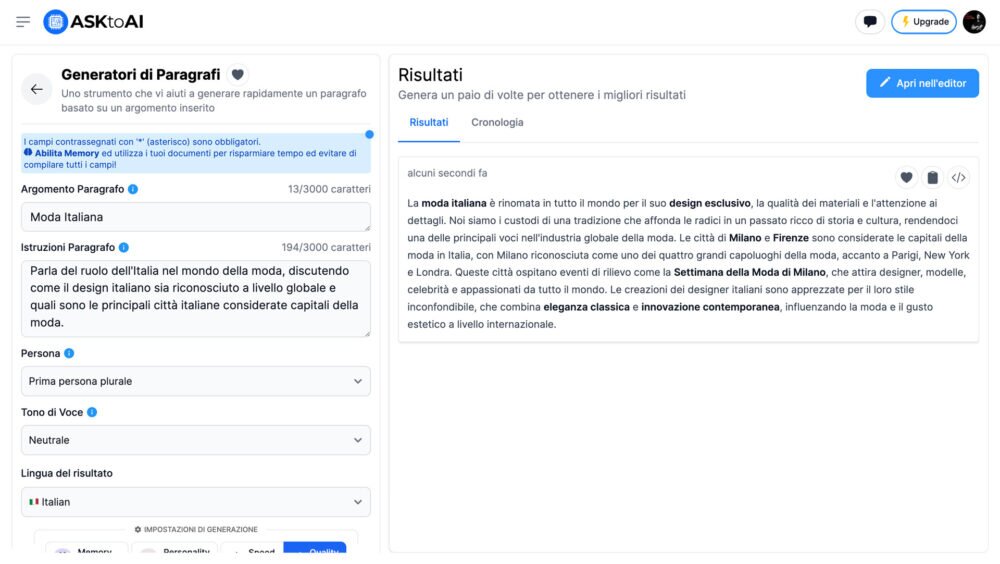The image size is (1000, 564).
Task: Expand the Persona dropdown
Action: tap(195, 381)
